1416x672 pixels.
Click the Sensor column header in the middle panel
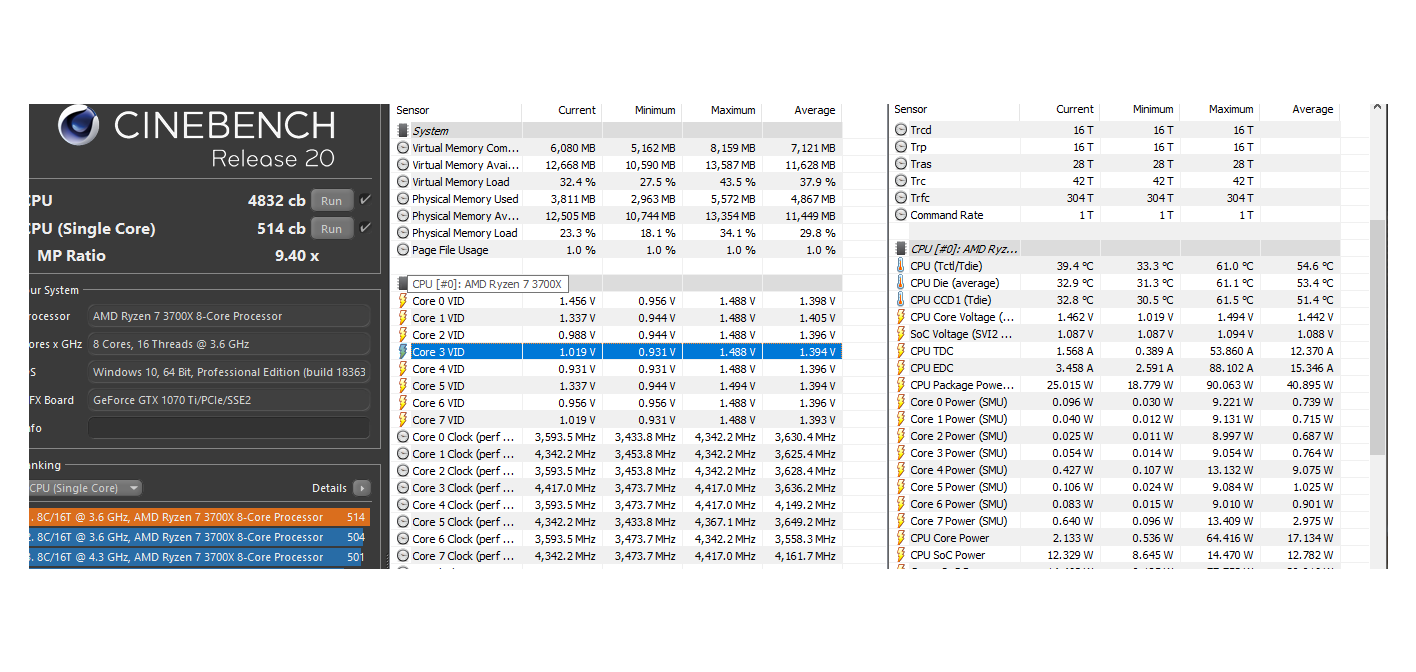coord(413,110)
